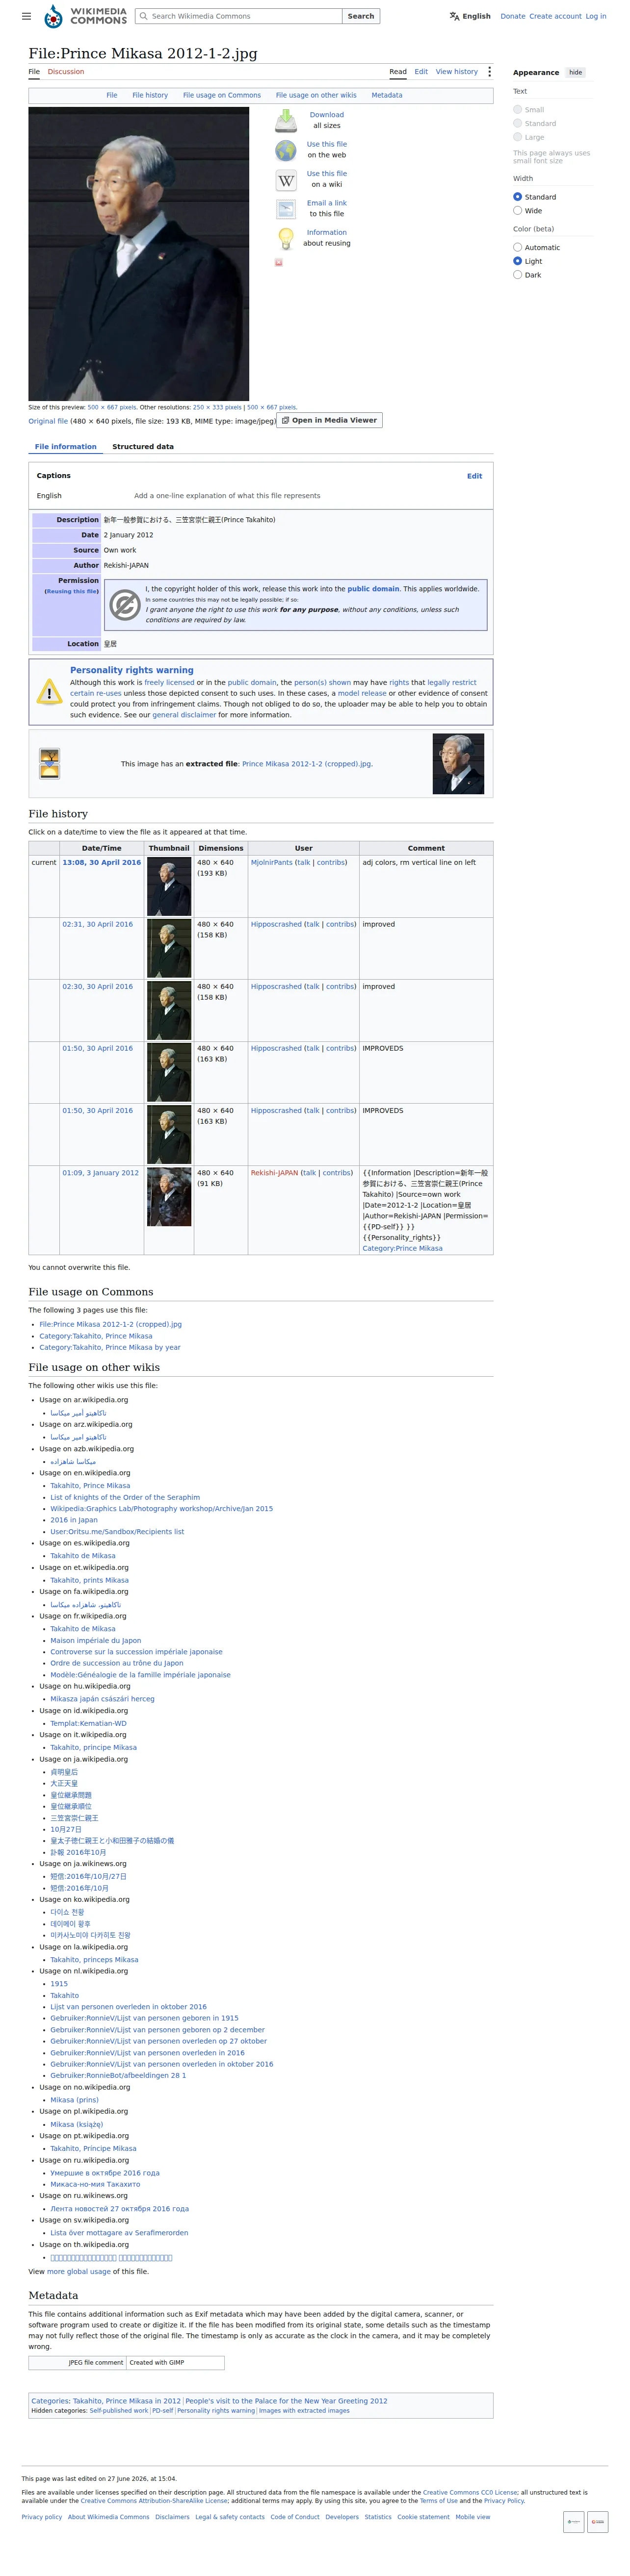Click the Download all sizes icon
The height and width of the screenshot is (2576, 630).
(x=286, y=121)
